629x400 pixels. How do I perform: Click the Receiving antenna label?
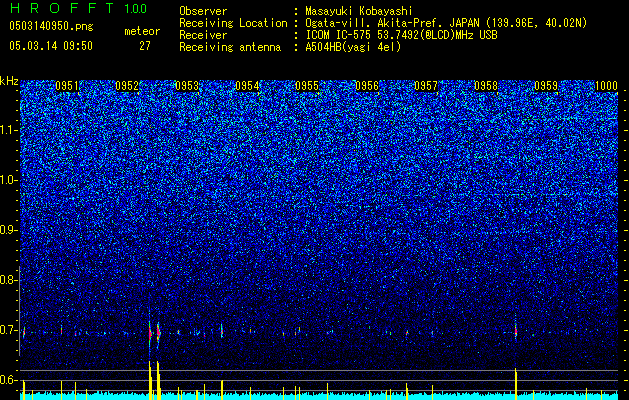click(x=230, y=47)
